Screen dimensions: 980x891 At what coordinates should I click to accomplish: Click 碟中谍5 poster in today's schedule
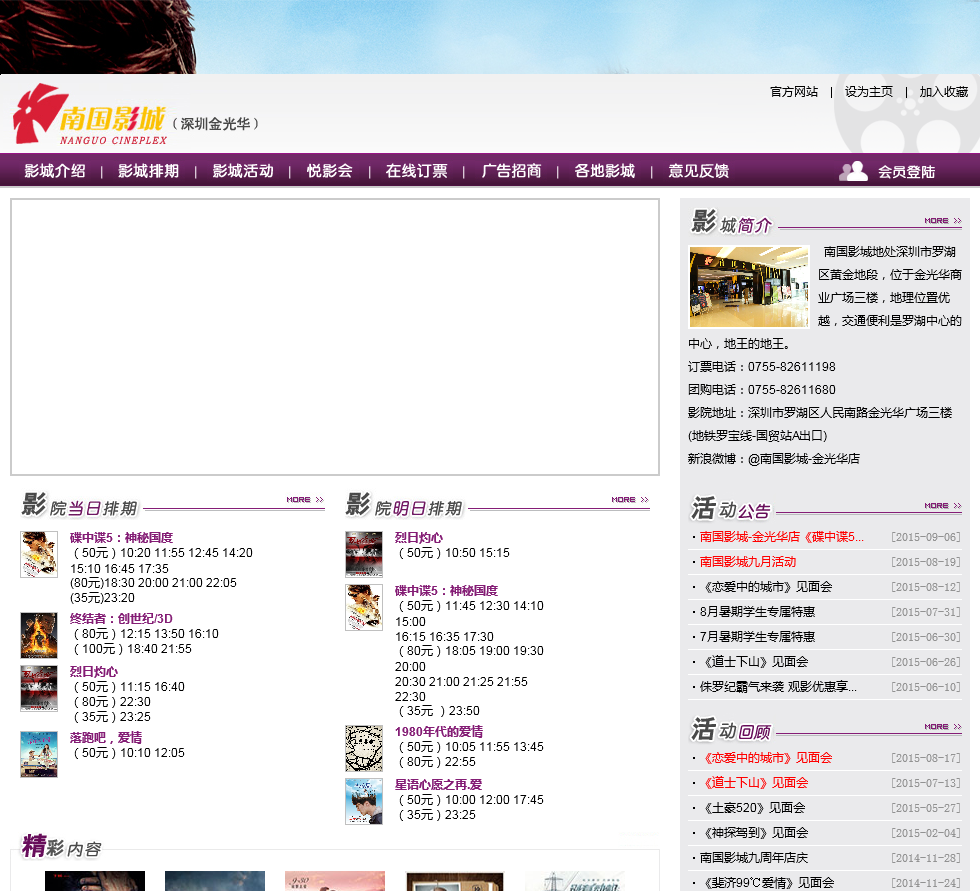click(39, 554)
